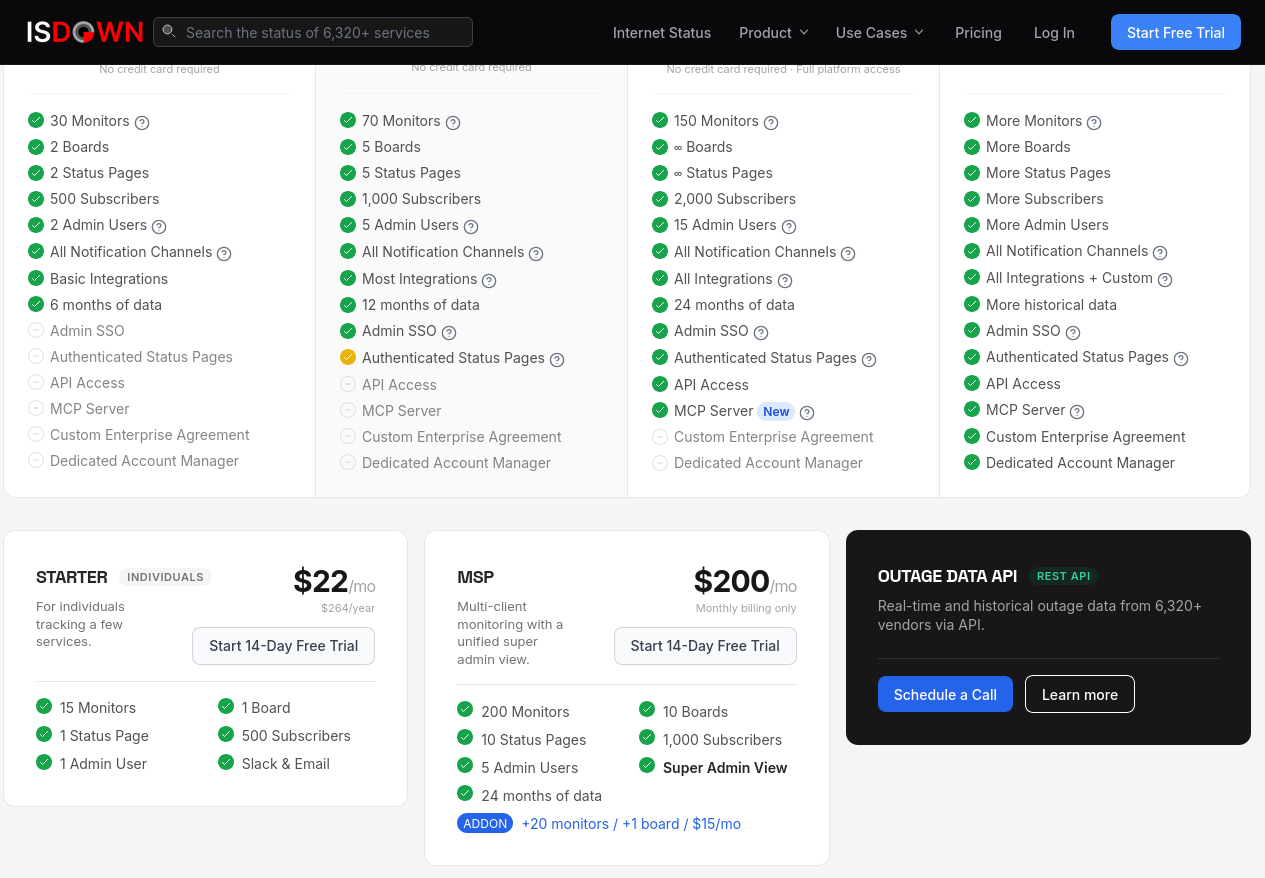Click '6 months of data' feature text
This screenshot has width=1265, height=878.
106,304
